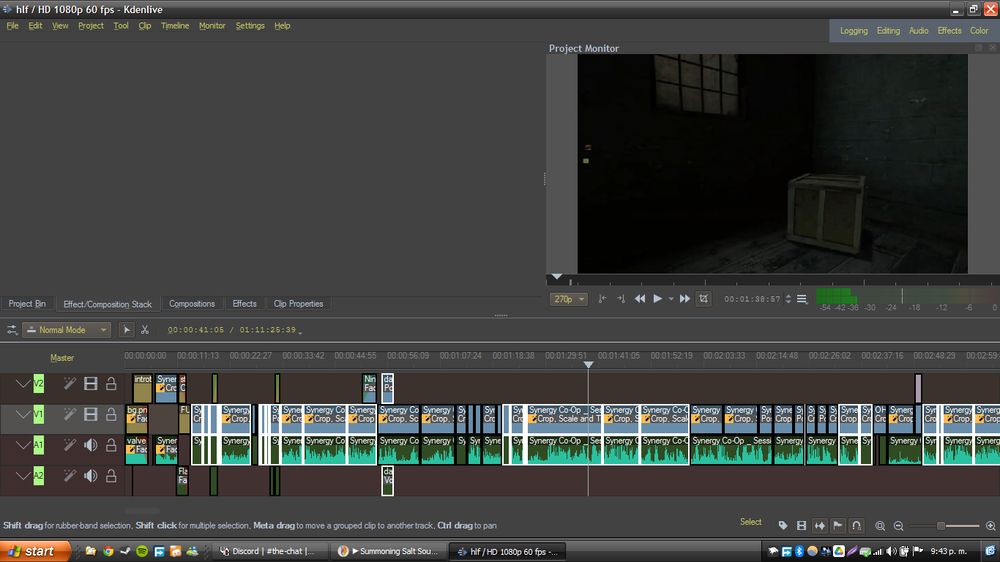Switch to the Audio workspace layout

(918, 31)
